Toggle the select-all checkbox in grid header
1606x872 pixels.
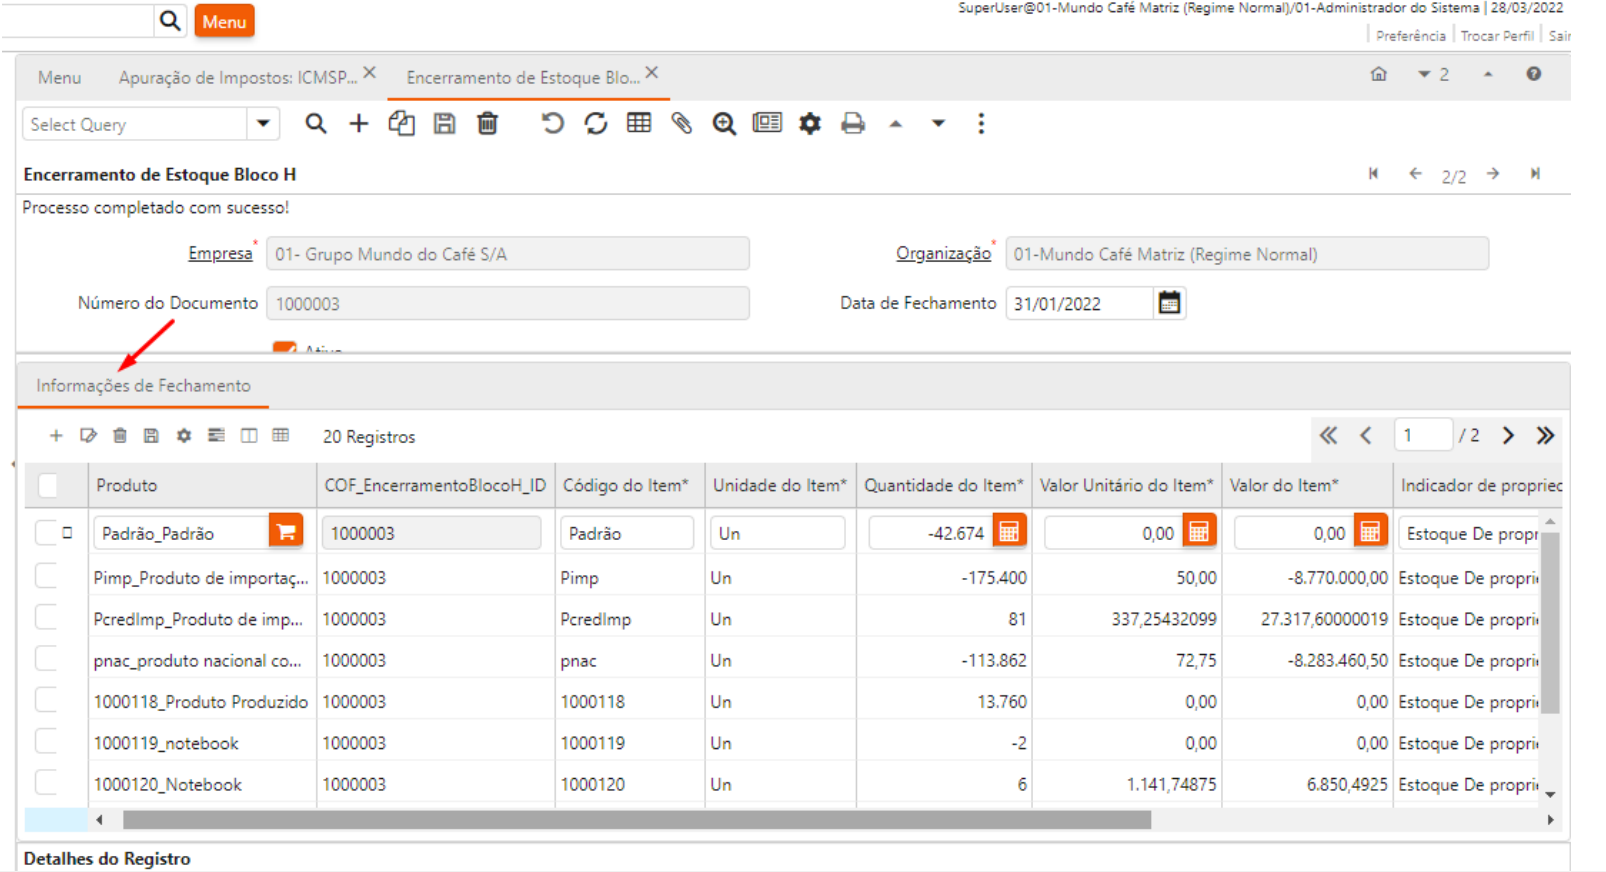click(47, 486)
